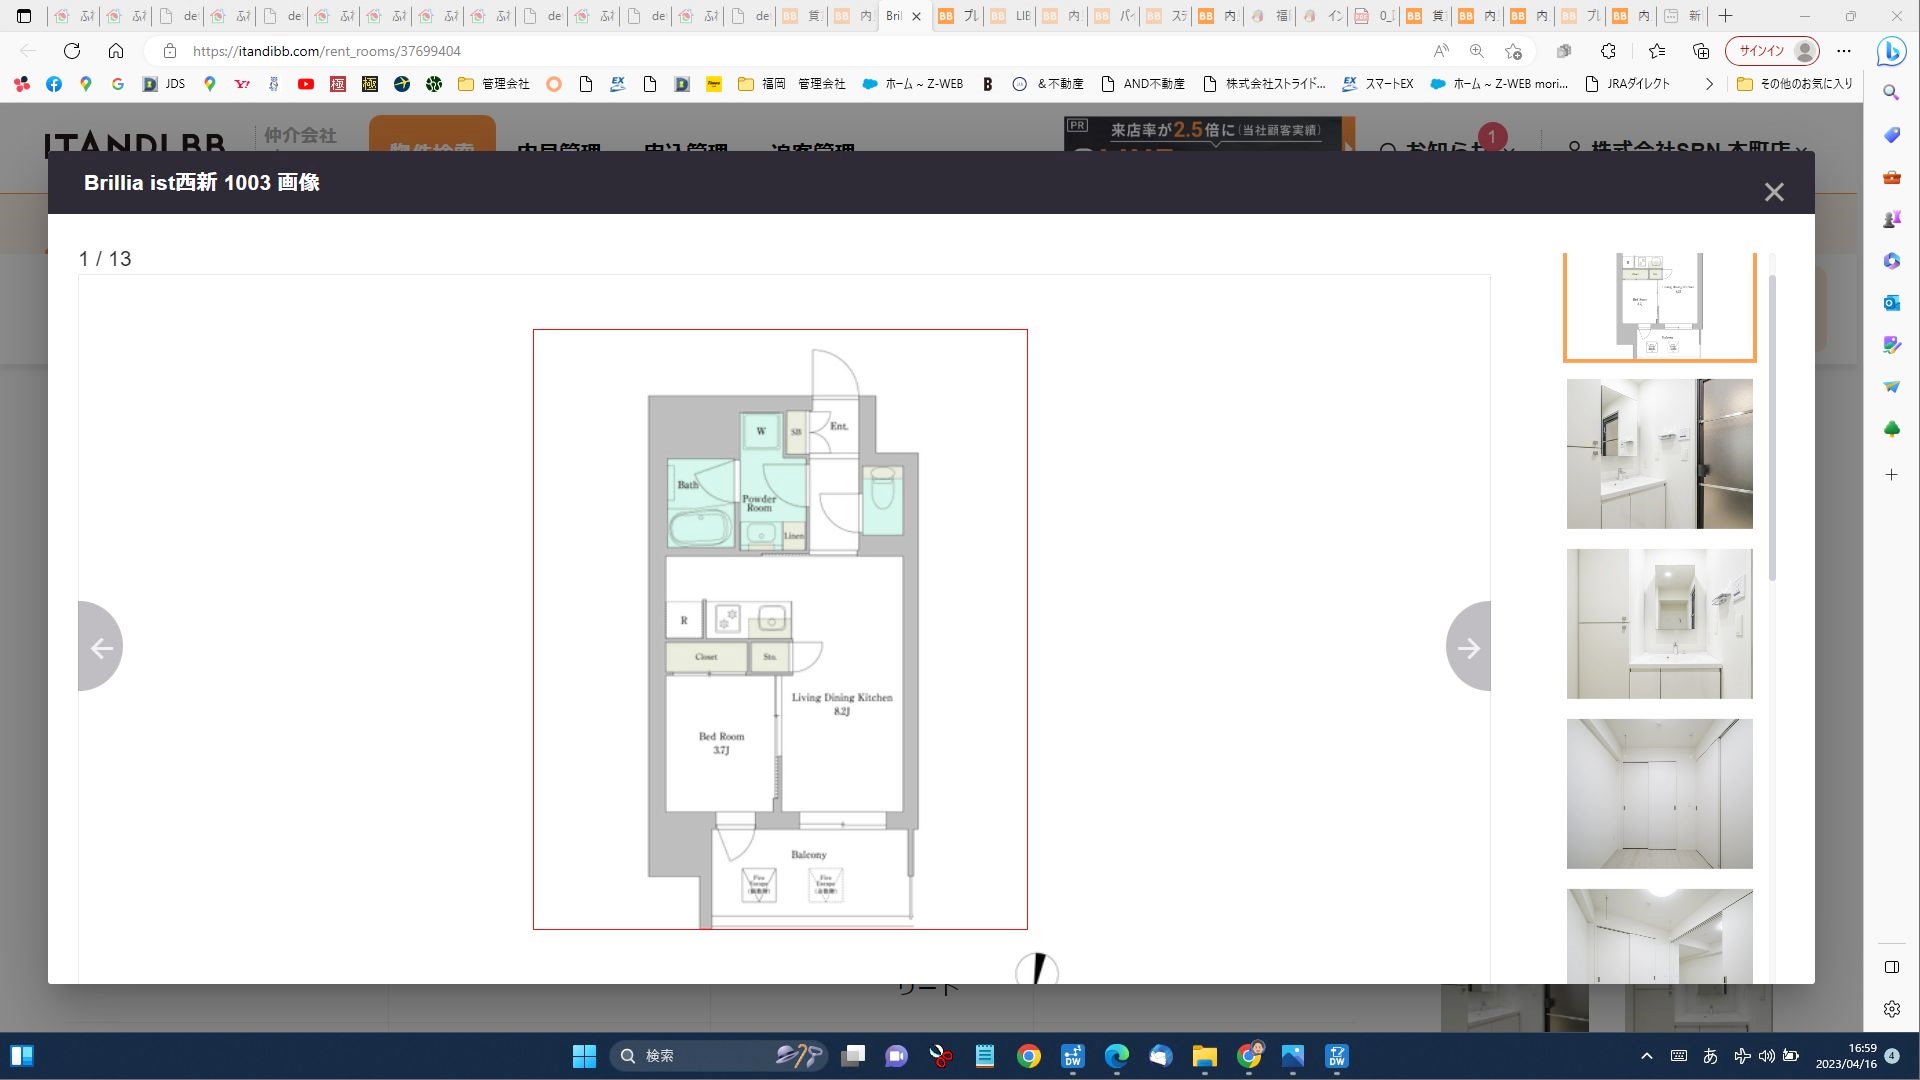Open sidebar Outlook icon
Viewport: 1920px width, 1080px height.
pos(1891,303)
